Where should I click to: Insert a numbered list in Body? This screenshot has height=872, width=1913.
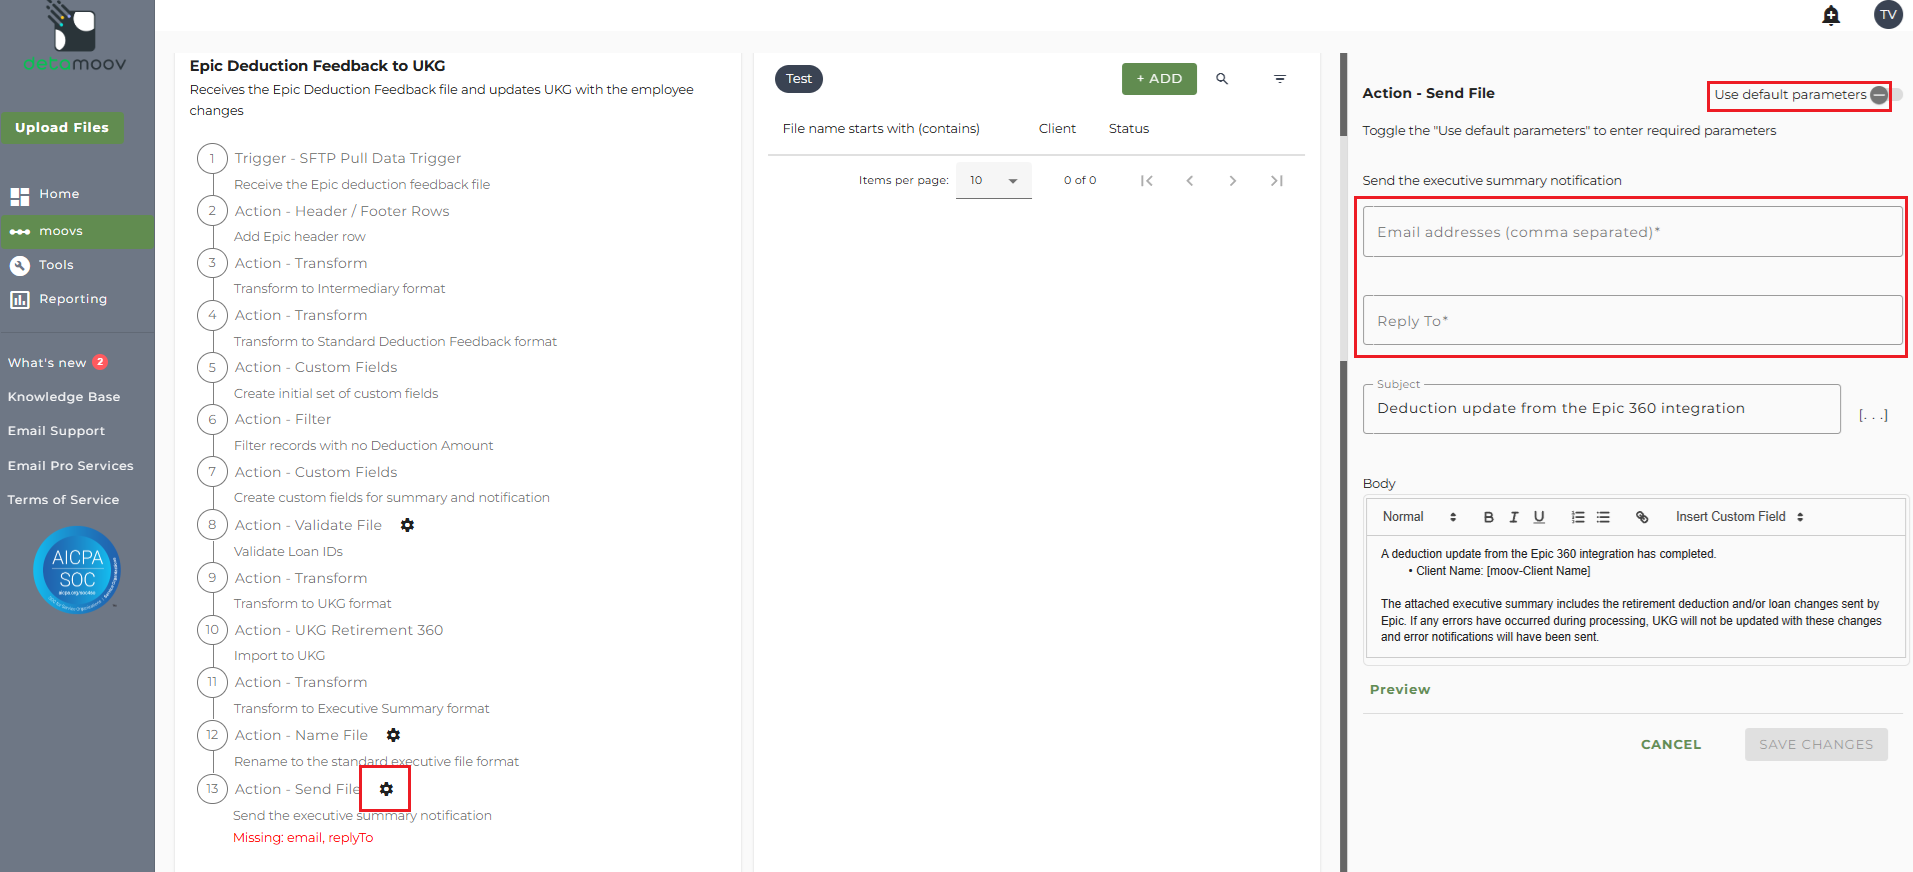pos(1578,517)
